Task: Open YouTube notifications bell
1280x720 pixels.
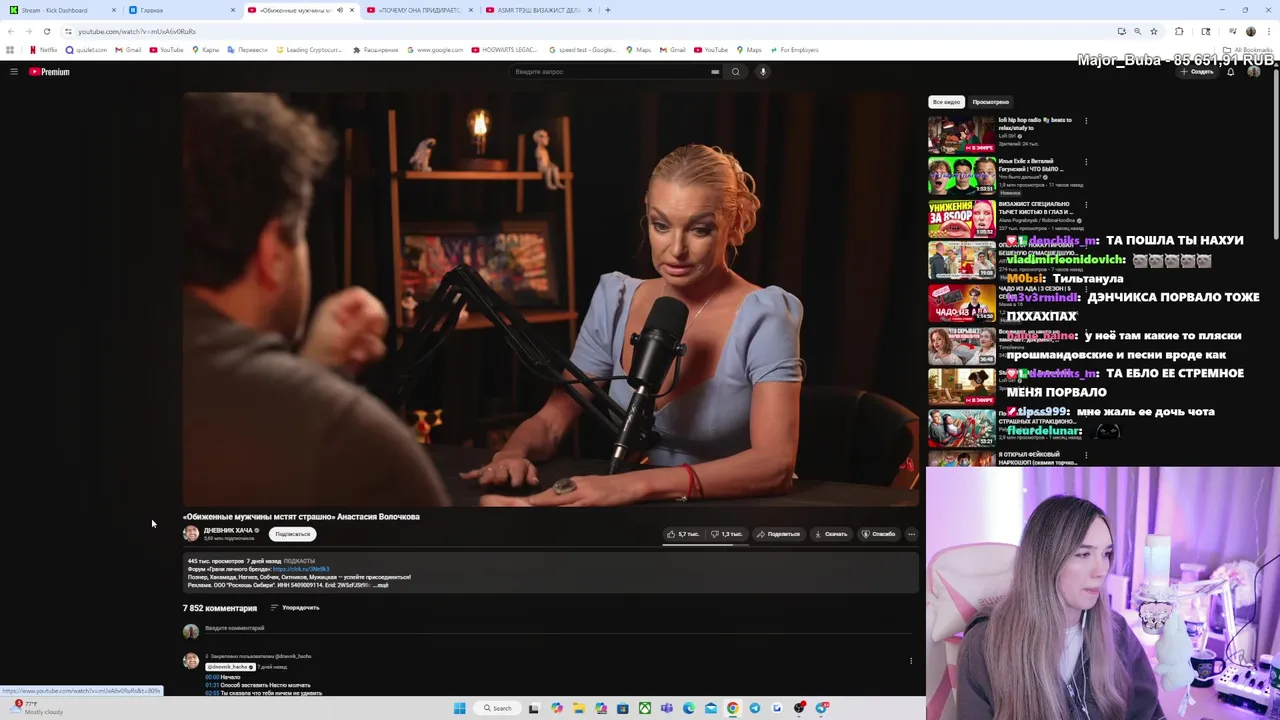Action: pos(1230,72)
